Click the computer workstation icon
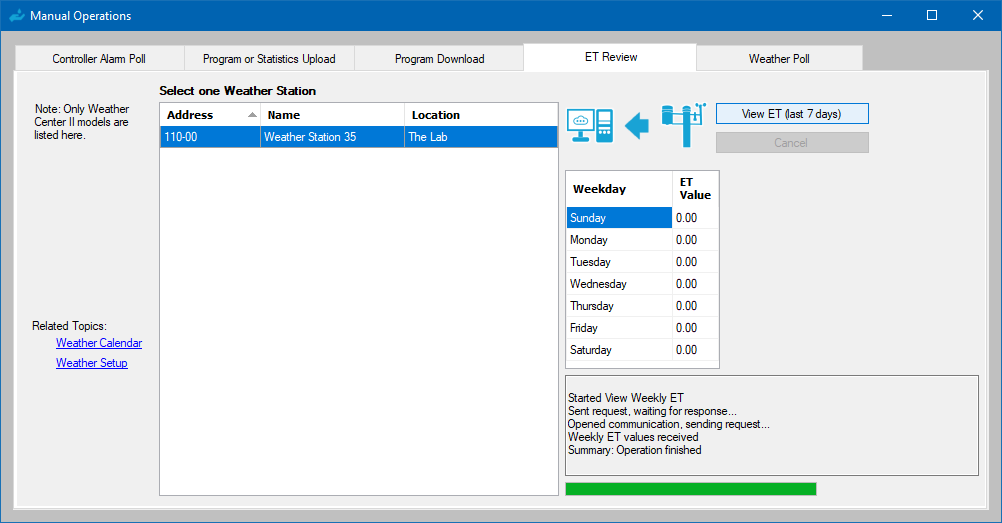 (590, 125)
